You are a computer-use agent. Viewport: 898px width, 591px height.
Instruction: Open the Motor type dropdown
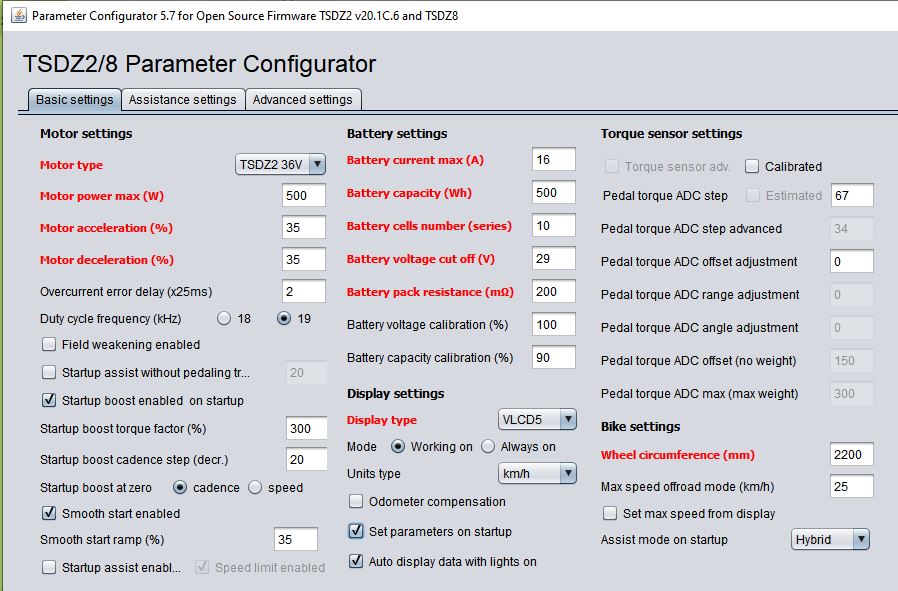tap(281, 165)
